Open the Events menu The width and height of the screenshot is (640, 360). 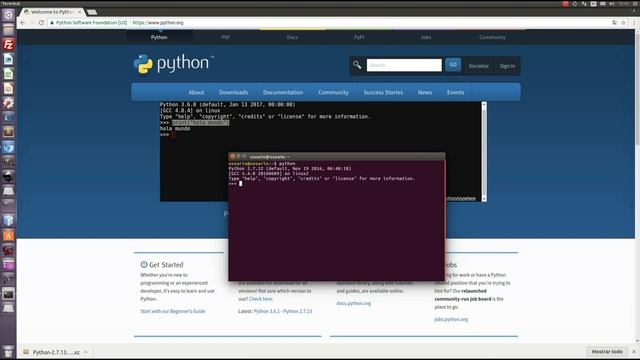(456, 92)
